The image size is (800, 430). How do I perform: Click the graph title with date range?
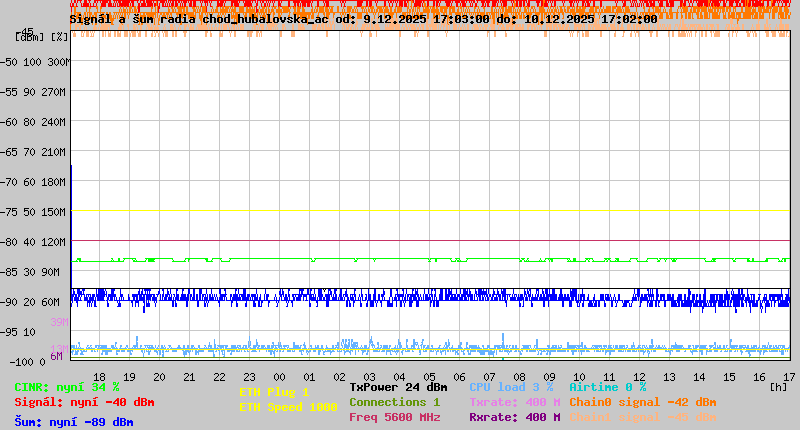pyautogui.click(x=363, y=19)
